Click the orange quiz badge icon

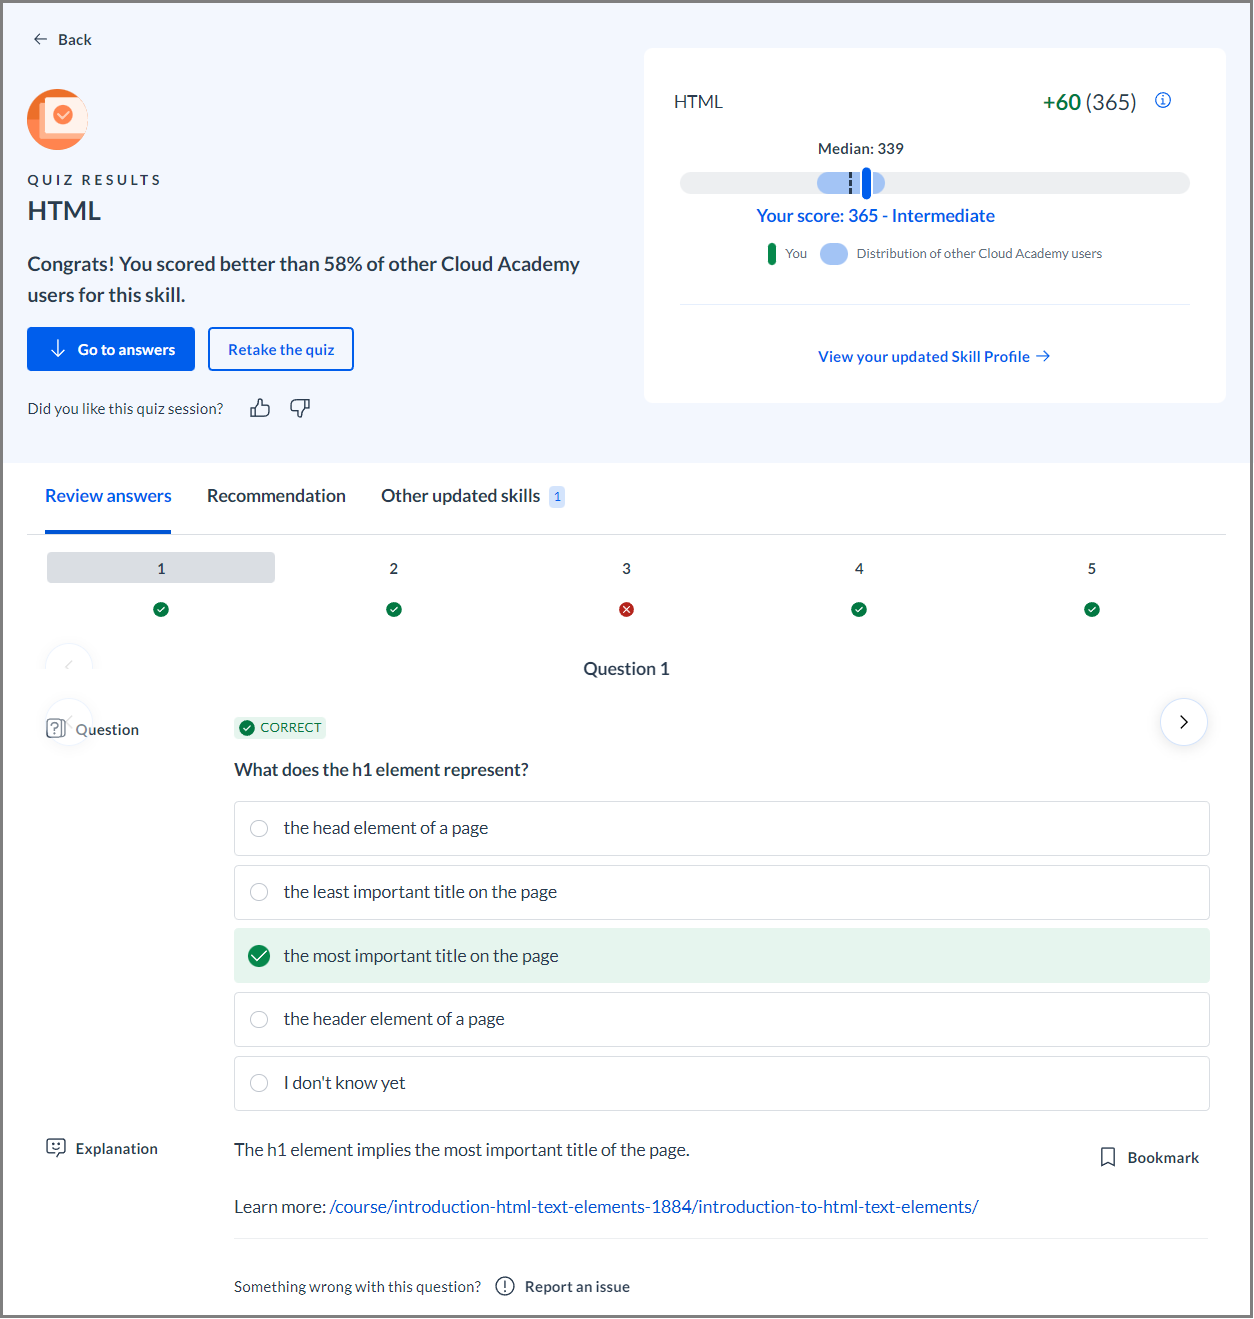pyautogui.click(x=57, y=119)
